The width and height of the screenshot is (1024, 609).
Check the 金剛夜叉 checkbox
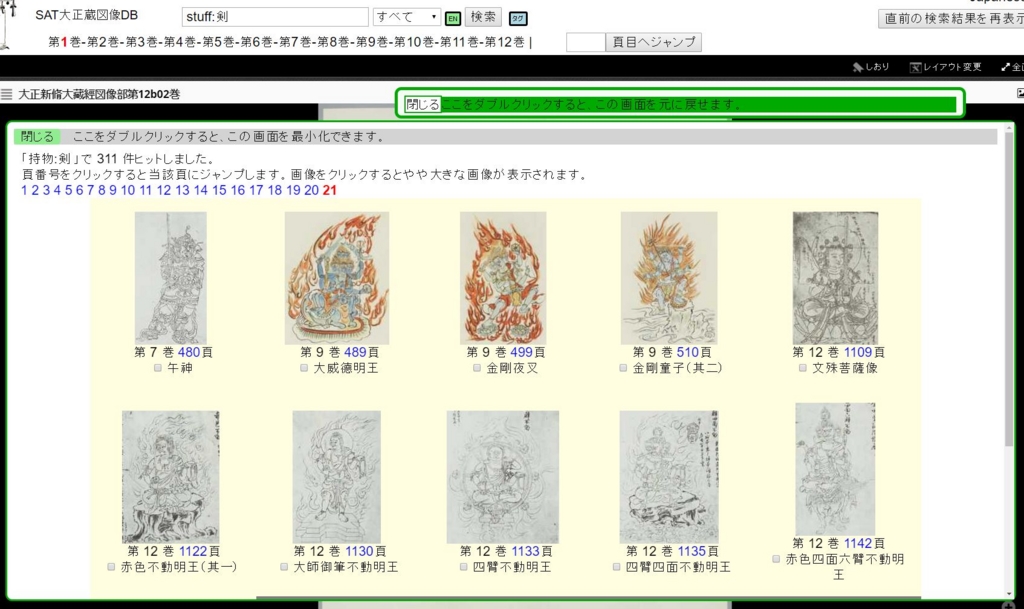pos(477,368)
